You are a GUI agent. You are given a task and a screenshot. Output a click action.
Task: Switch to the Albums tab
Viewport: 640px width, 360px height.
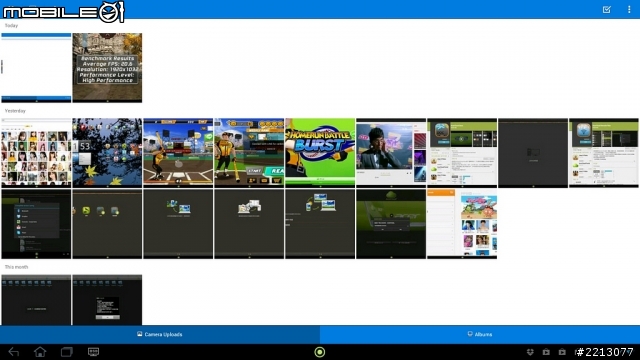point(480,334)
